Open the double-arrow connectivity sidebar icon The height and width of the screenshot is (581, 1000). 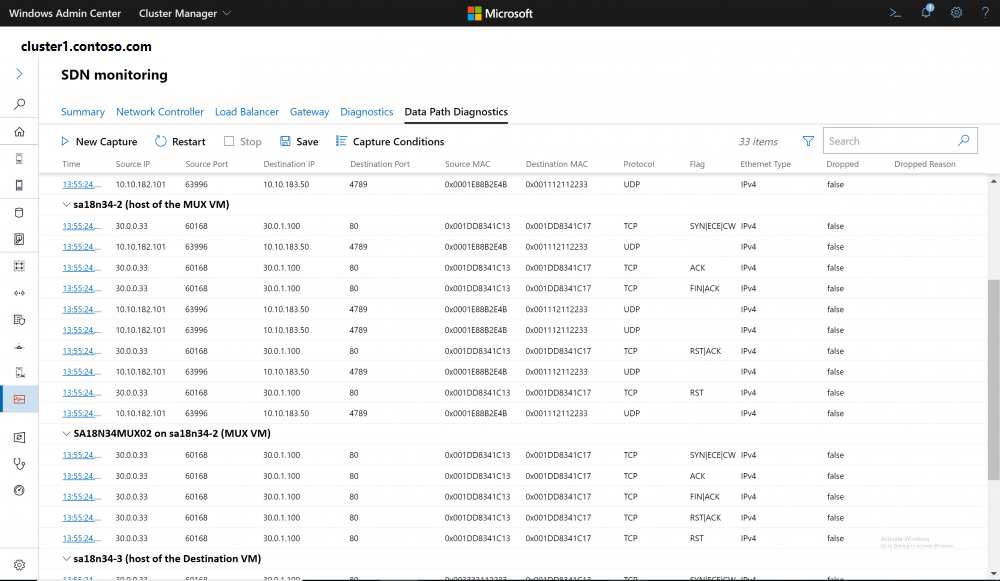(19, 293)
